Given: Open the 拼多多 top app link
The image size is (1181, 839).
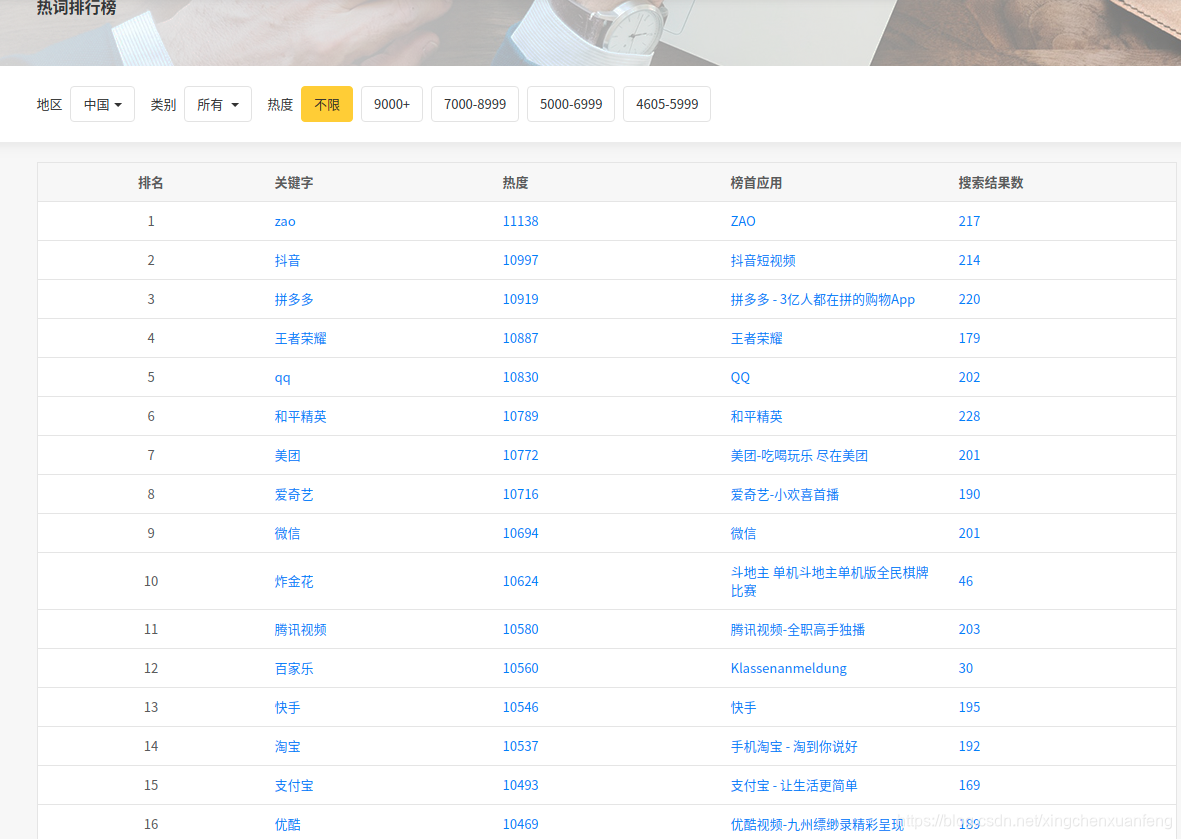Looking at the screenshot, I should pyautogui.click(x=822, y=299).
